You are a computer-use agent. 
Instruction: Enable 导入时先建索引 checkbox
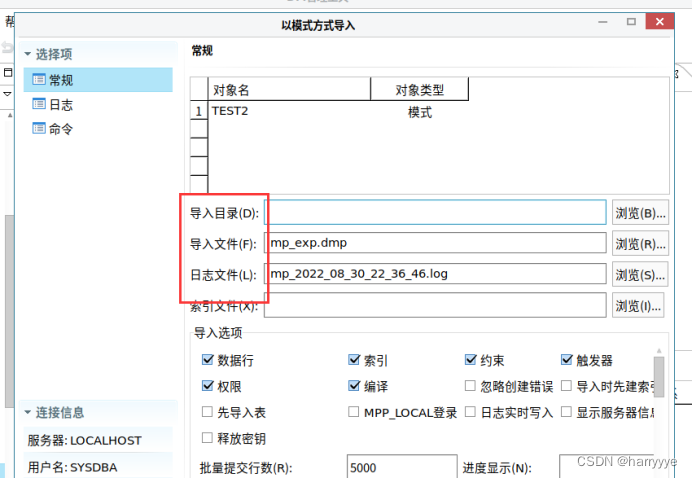[x=567, y=386]
